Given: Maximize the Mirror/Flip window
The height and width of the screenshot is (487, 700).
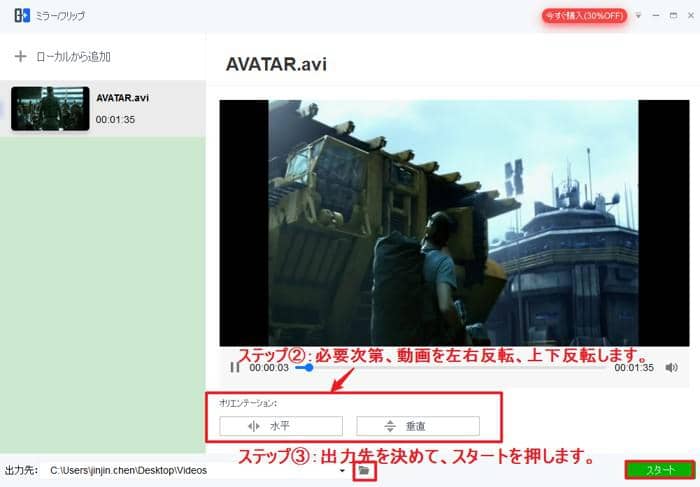Looking at the screenshot, I should tap(673, 16).
